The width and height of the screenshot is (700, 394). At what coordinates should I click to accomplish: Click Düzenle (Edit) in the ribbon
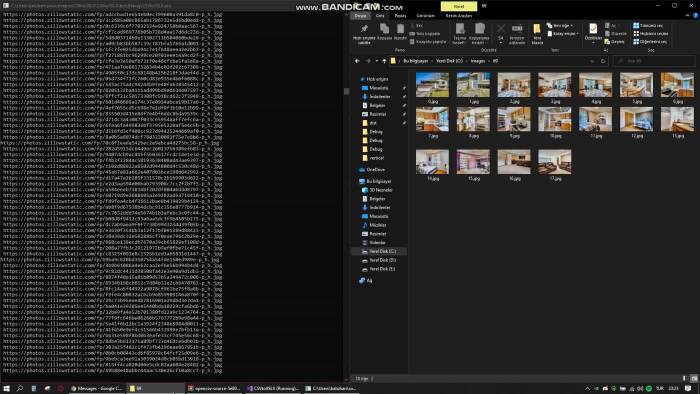tap(616, 33)
